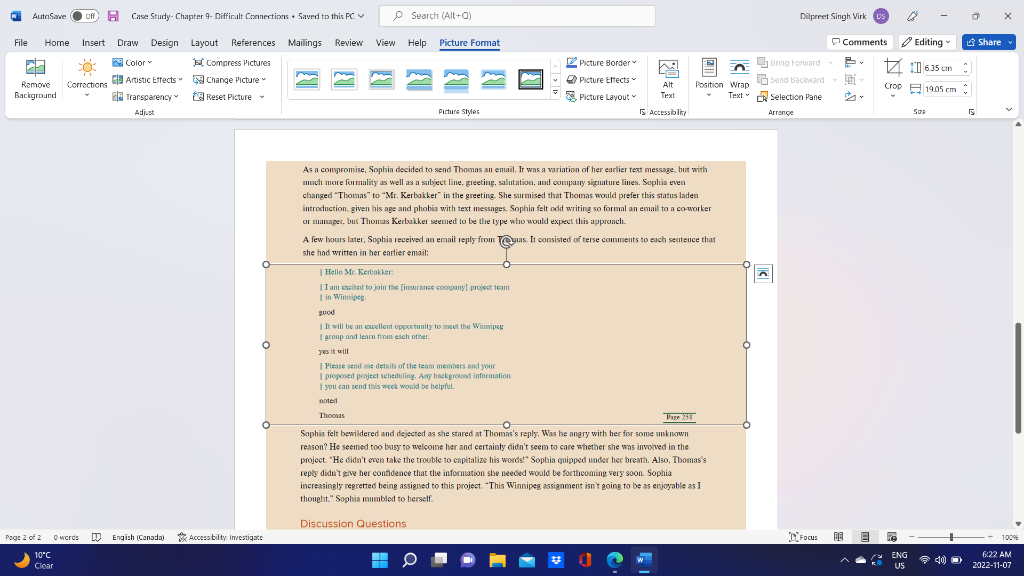Click Rotate objects icon
The height and width of the screenshot is (576, 1024).
click(x=854, y=97)
